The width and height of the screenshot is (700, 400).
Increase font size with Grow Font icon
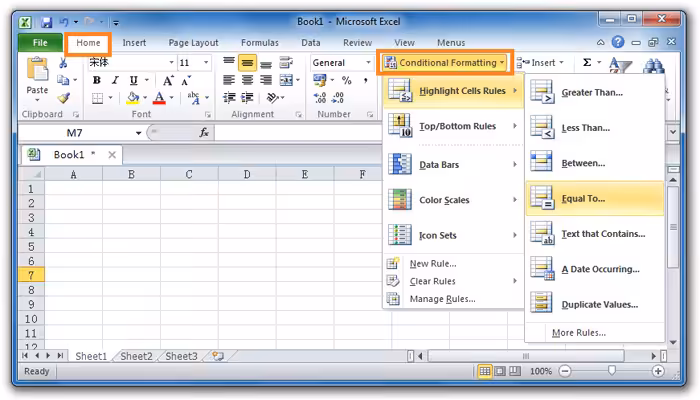click(168, 81)
